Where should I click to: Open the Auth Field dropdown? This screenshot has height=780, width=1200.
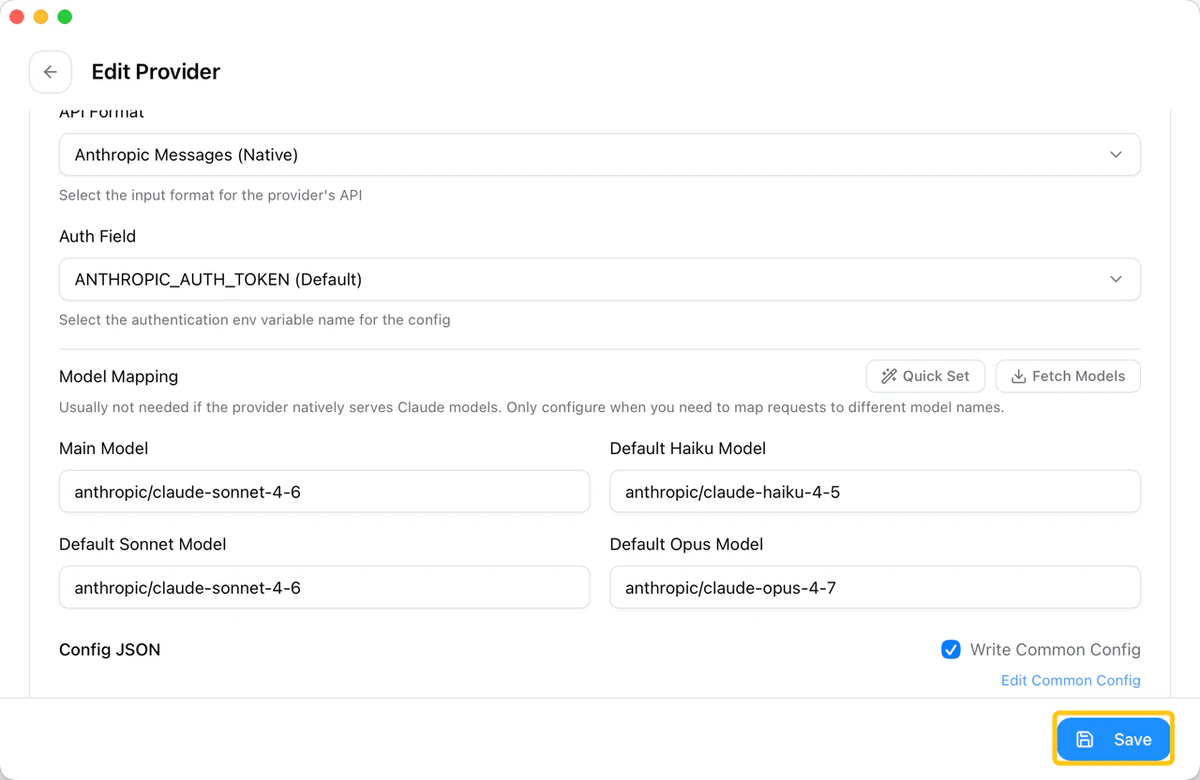(x=600, y=280)
